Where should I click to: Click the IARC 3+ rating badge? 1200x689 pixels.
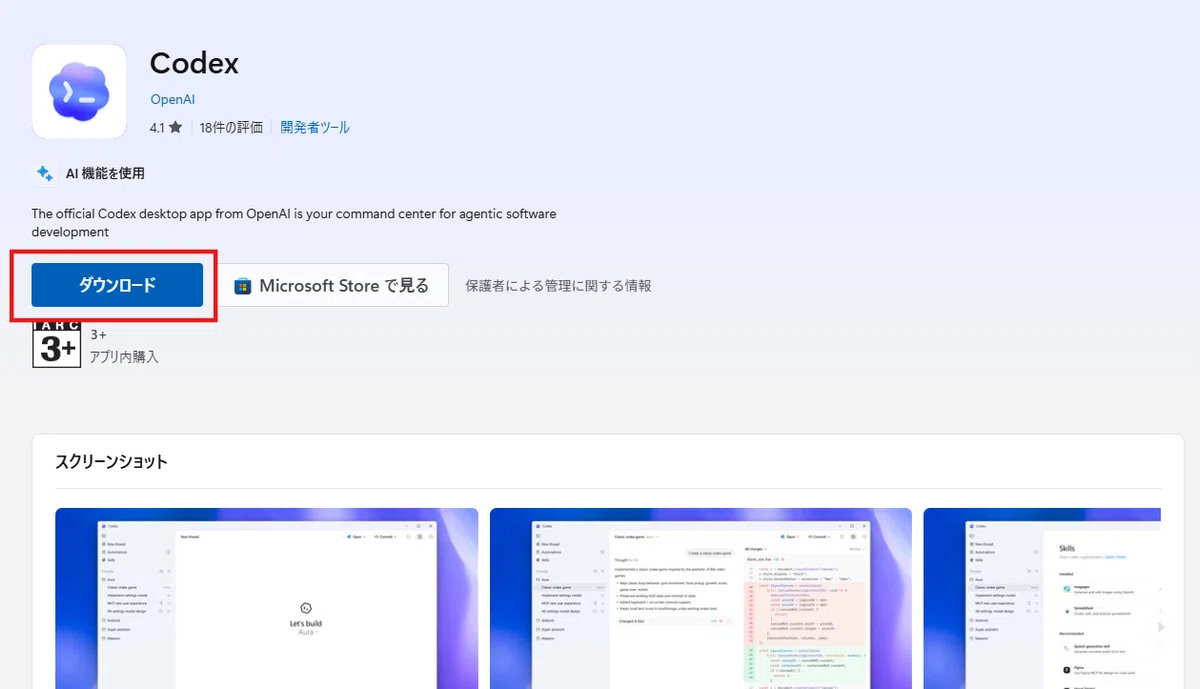tap(56, 344)
